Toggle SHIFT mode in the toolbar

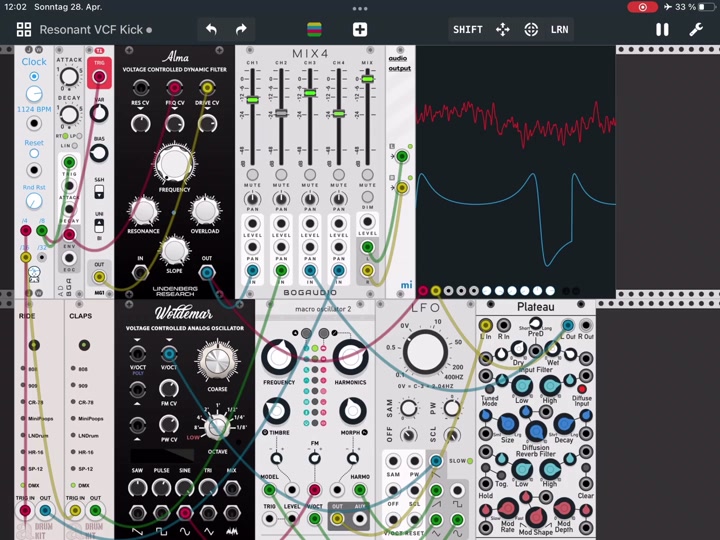click(467, 30)
